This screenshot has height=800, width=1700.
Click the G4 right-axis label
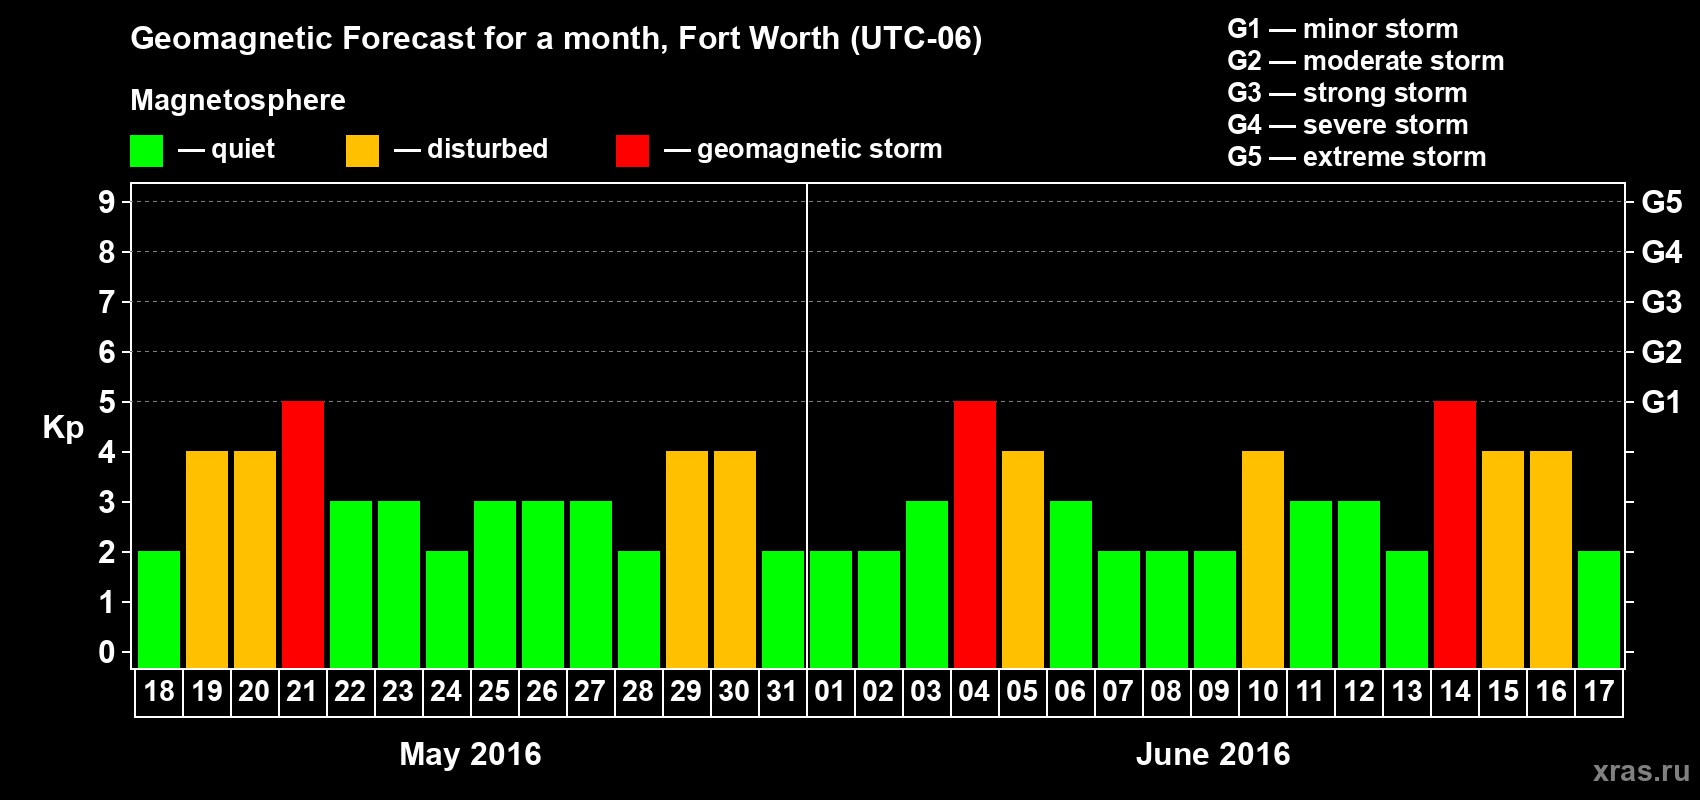(1661, 252)
